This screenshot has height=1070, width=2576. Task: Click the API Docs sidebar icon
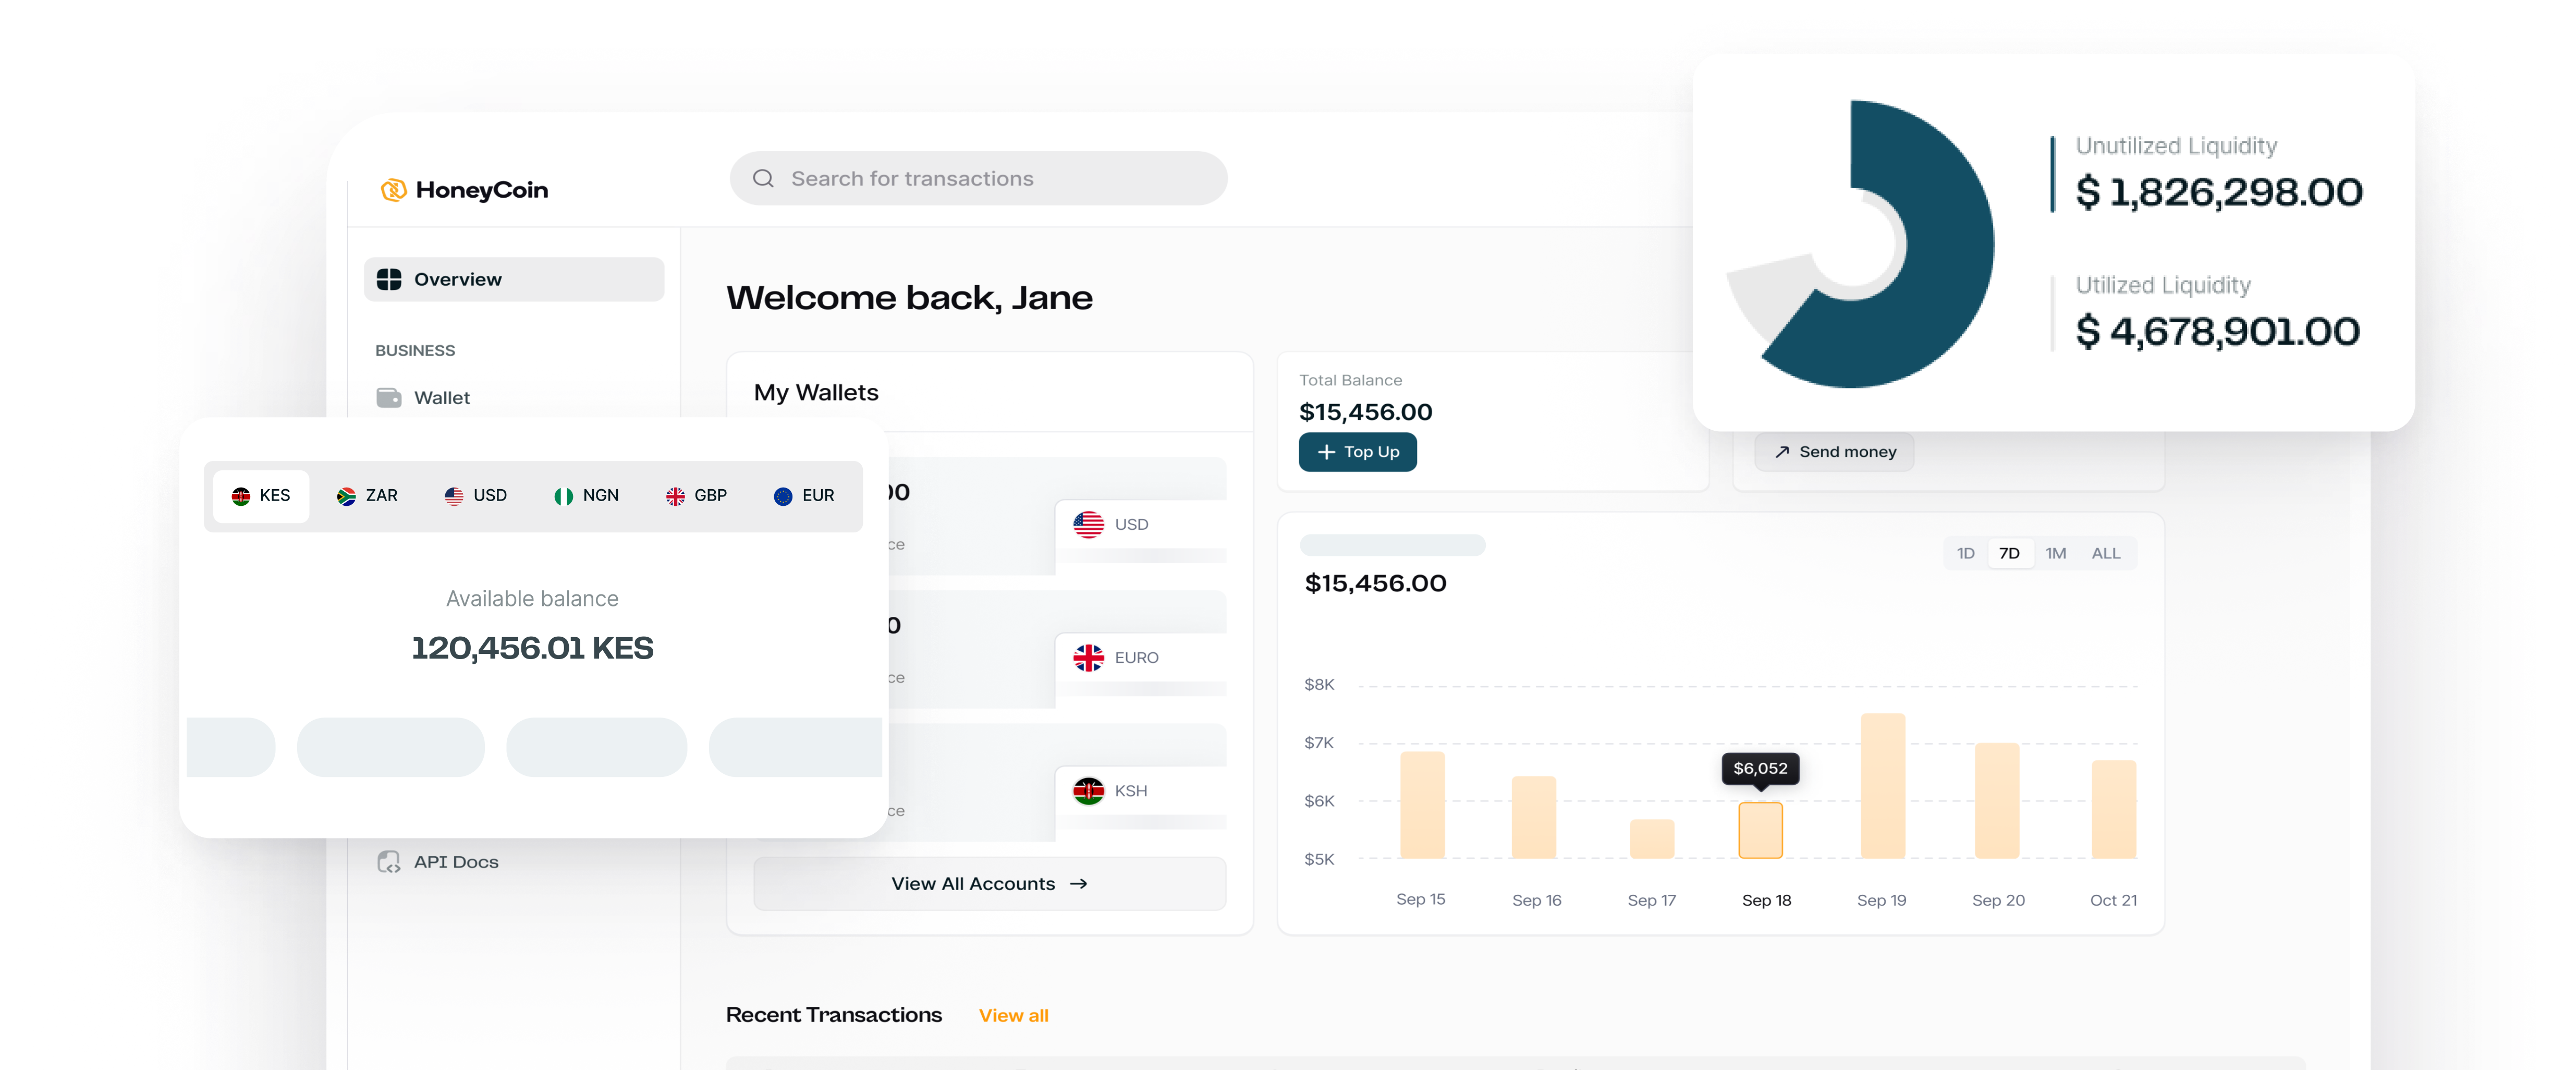389,862
